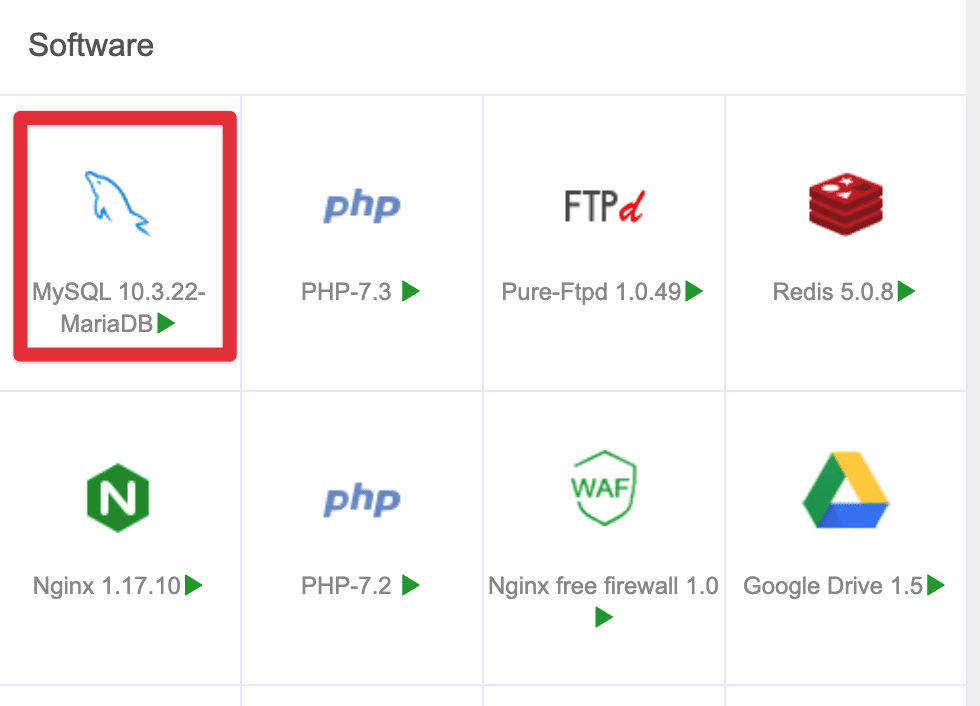Click green arrow after Google Drive 1.5

click(936, 585)
